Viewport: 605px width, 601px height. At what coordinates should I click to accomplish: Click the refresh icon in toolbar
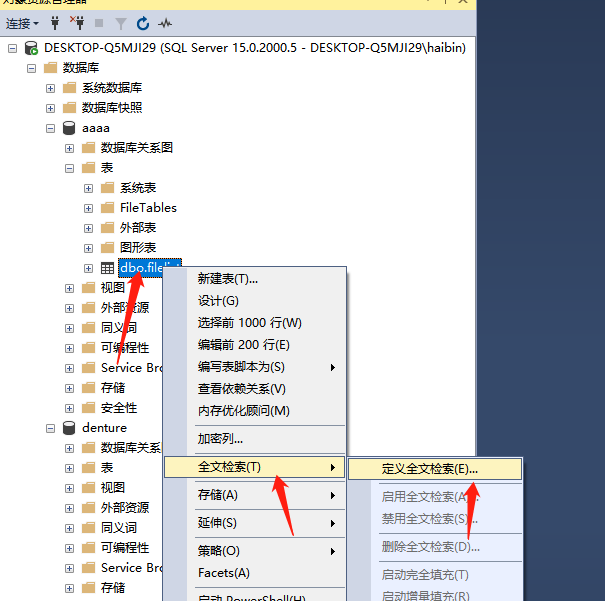tap(143, 24)
